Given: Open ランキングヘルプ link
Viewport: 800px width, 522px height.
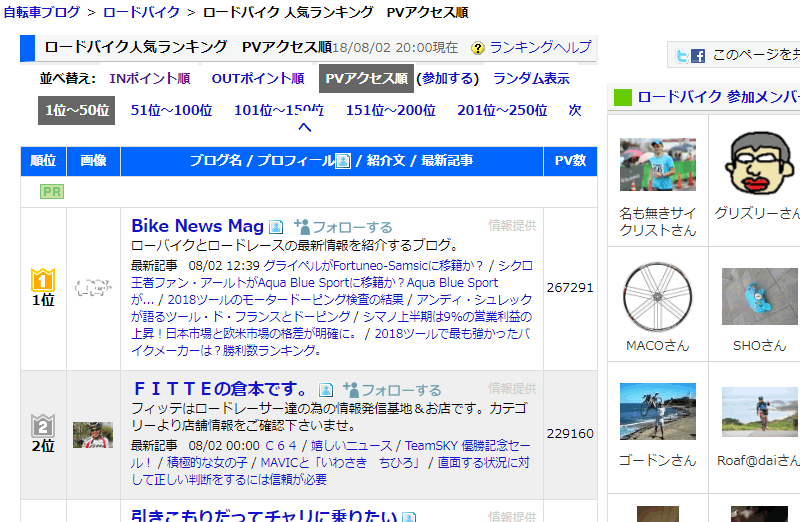Looking at the screenshot, I should pyautogui.click(x=540, y=47).
